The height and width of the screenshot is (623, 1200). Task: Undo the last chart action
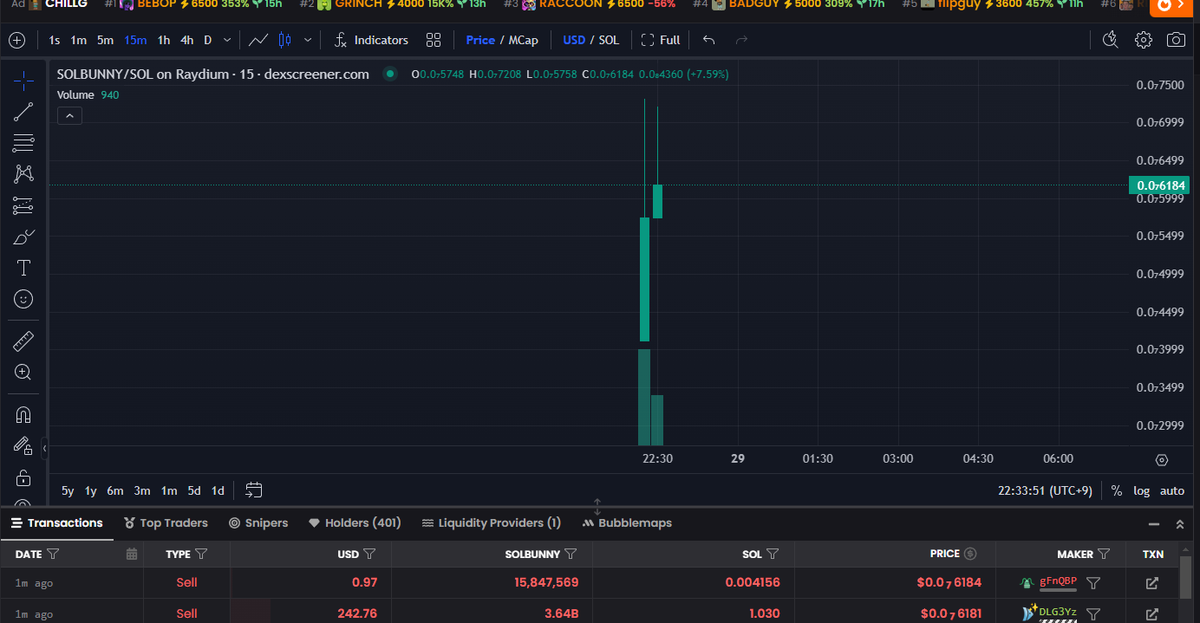[709, 40]
